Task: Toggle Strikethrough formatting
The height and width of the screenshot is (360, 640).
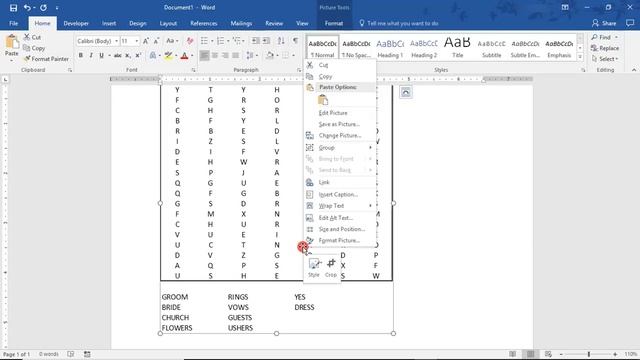Action: click(x=118, y=55)
